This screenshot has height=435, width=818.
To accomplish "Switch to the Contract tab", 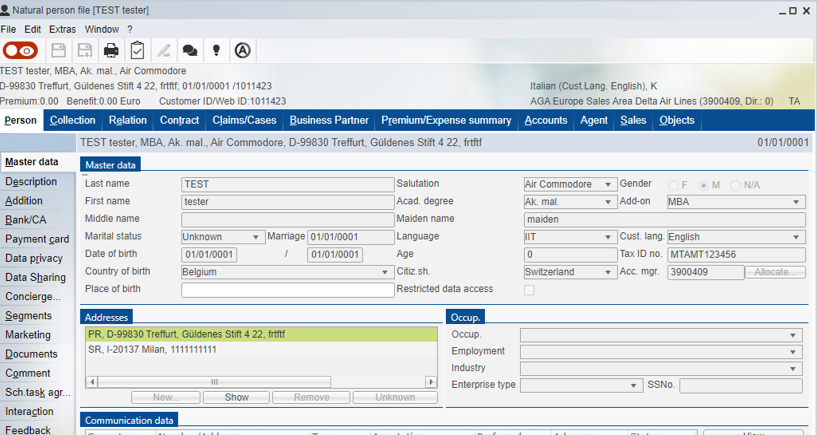I will tap(179, 120).
